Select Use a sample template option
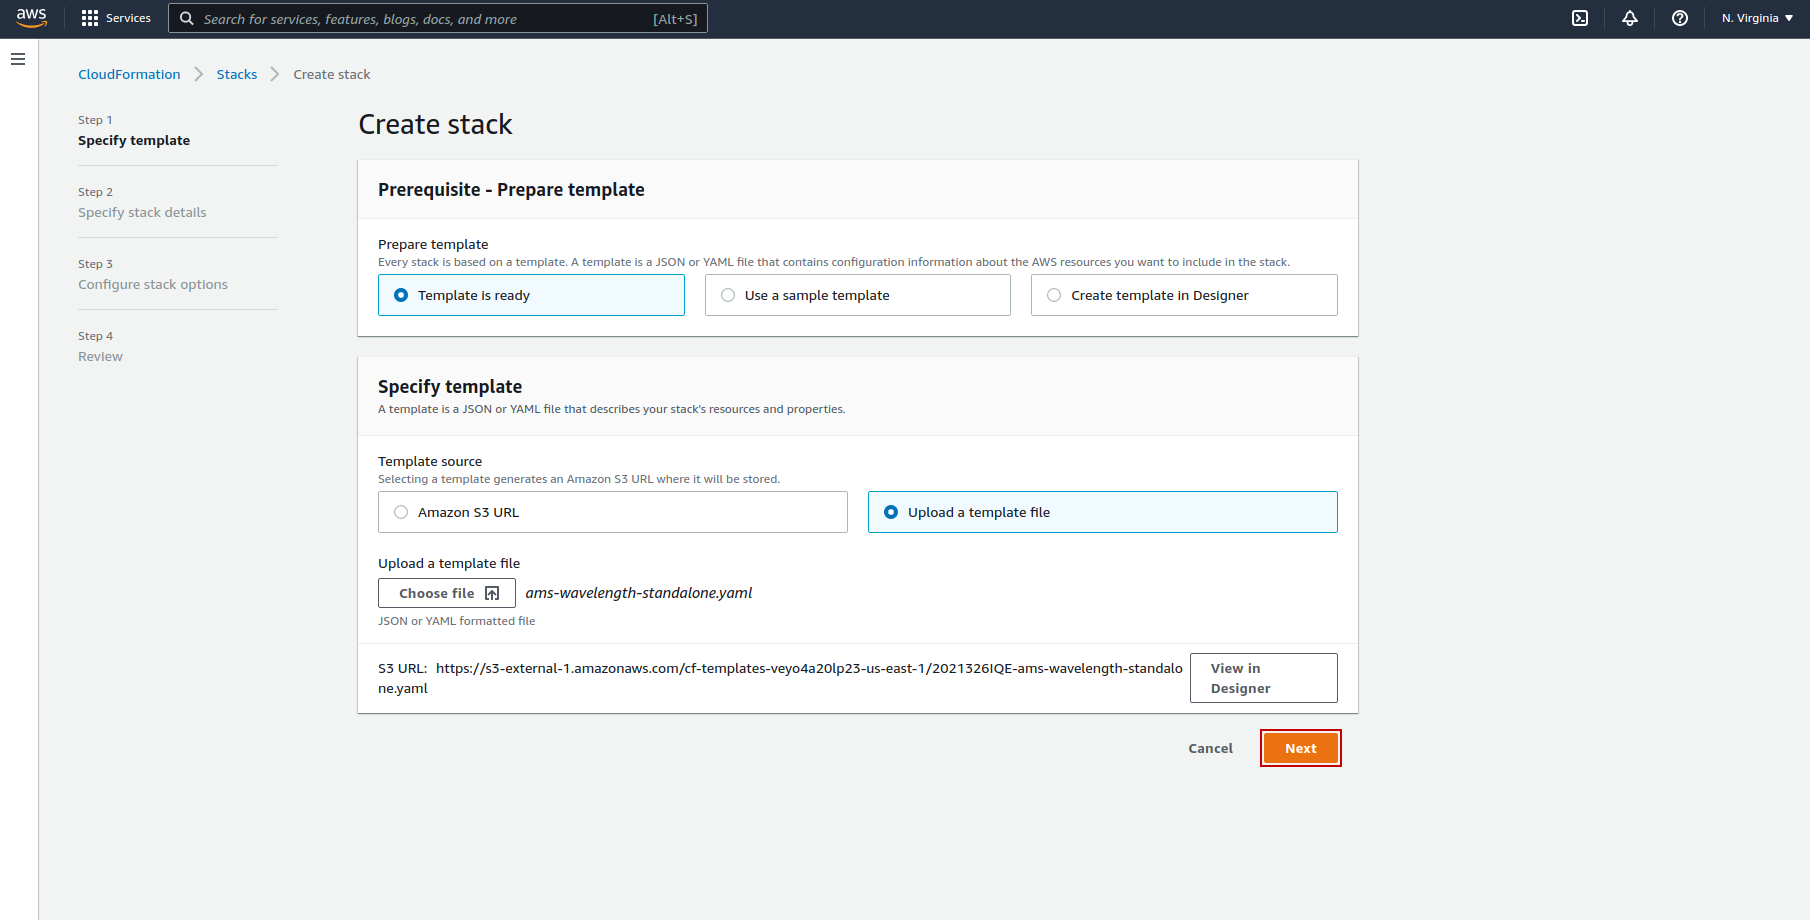 click(x=857, y=295)
